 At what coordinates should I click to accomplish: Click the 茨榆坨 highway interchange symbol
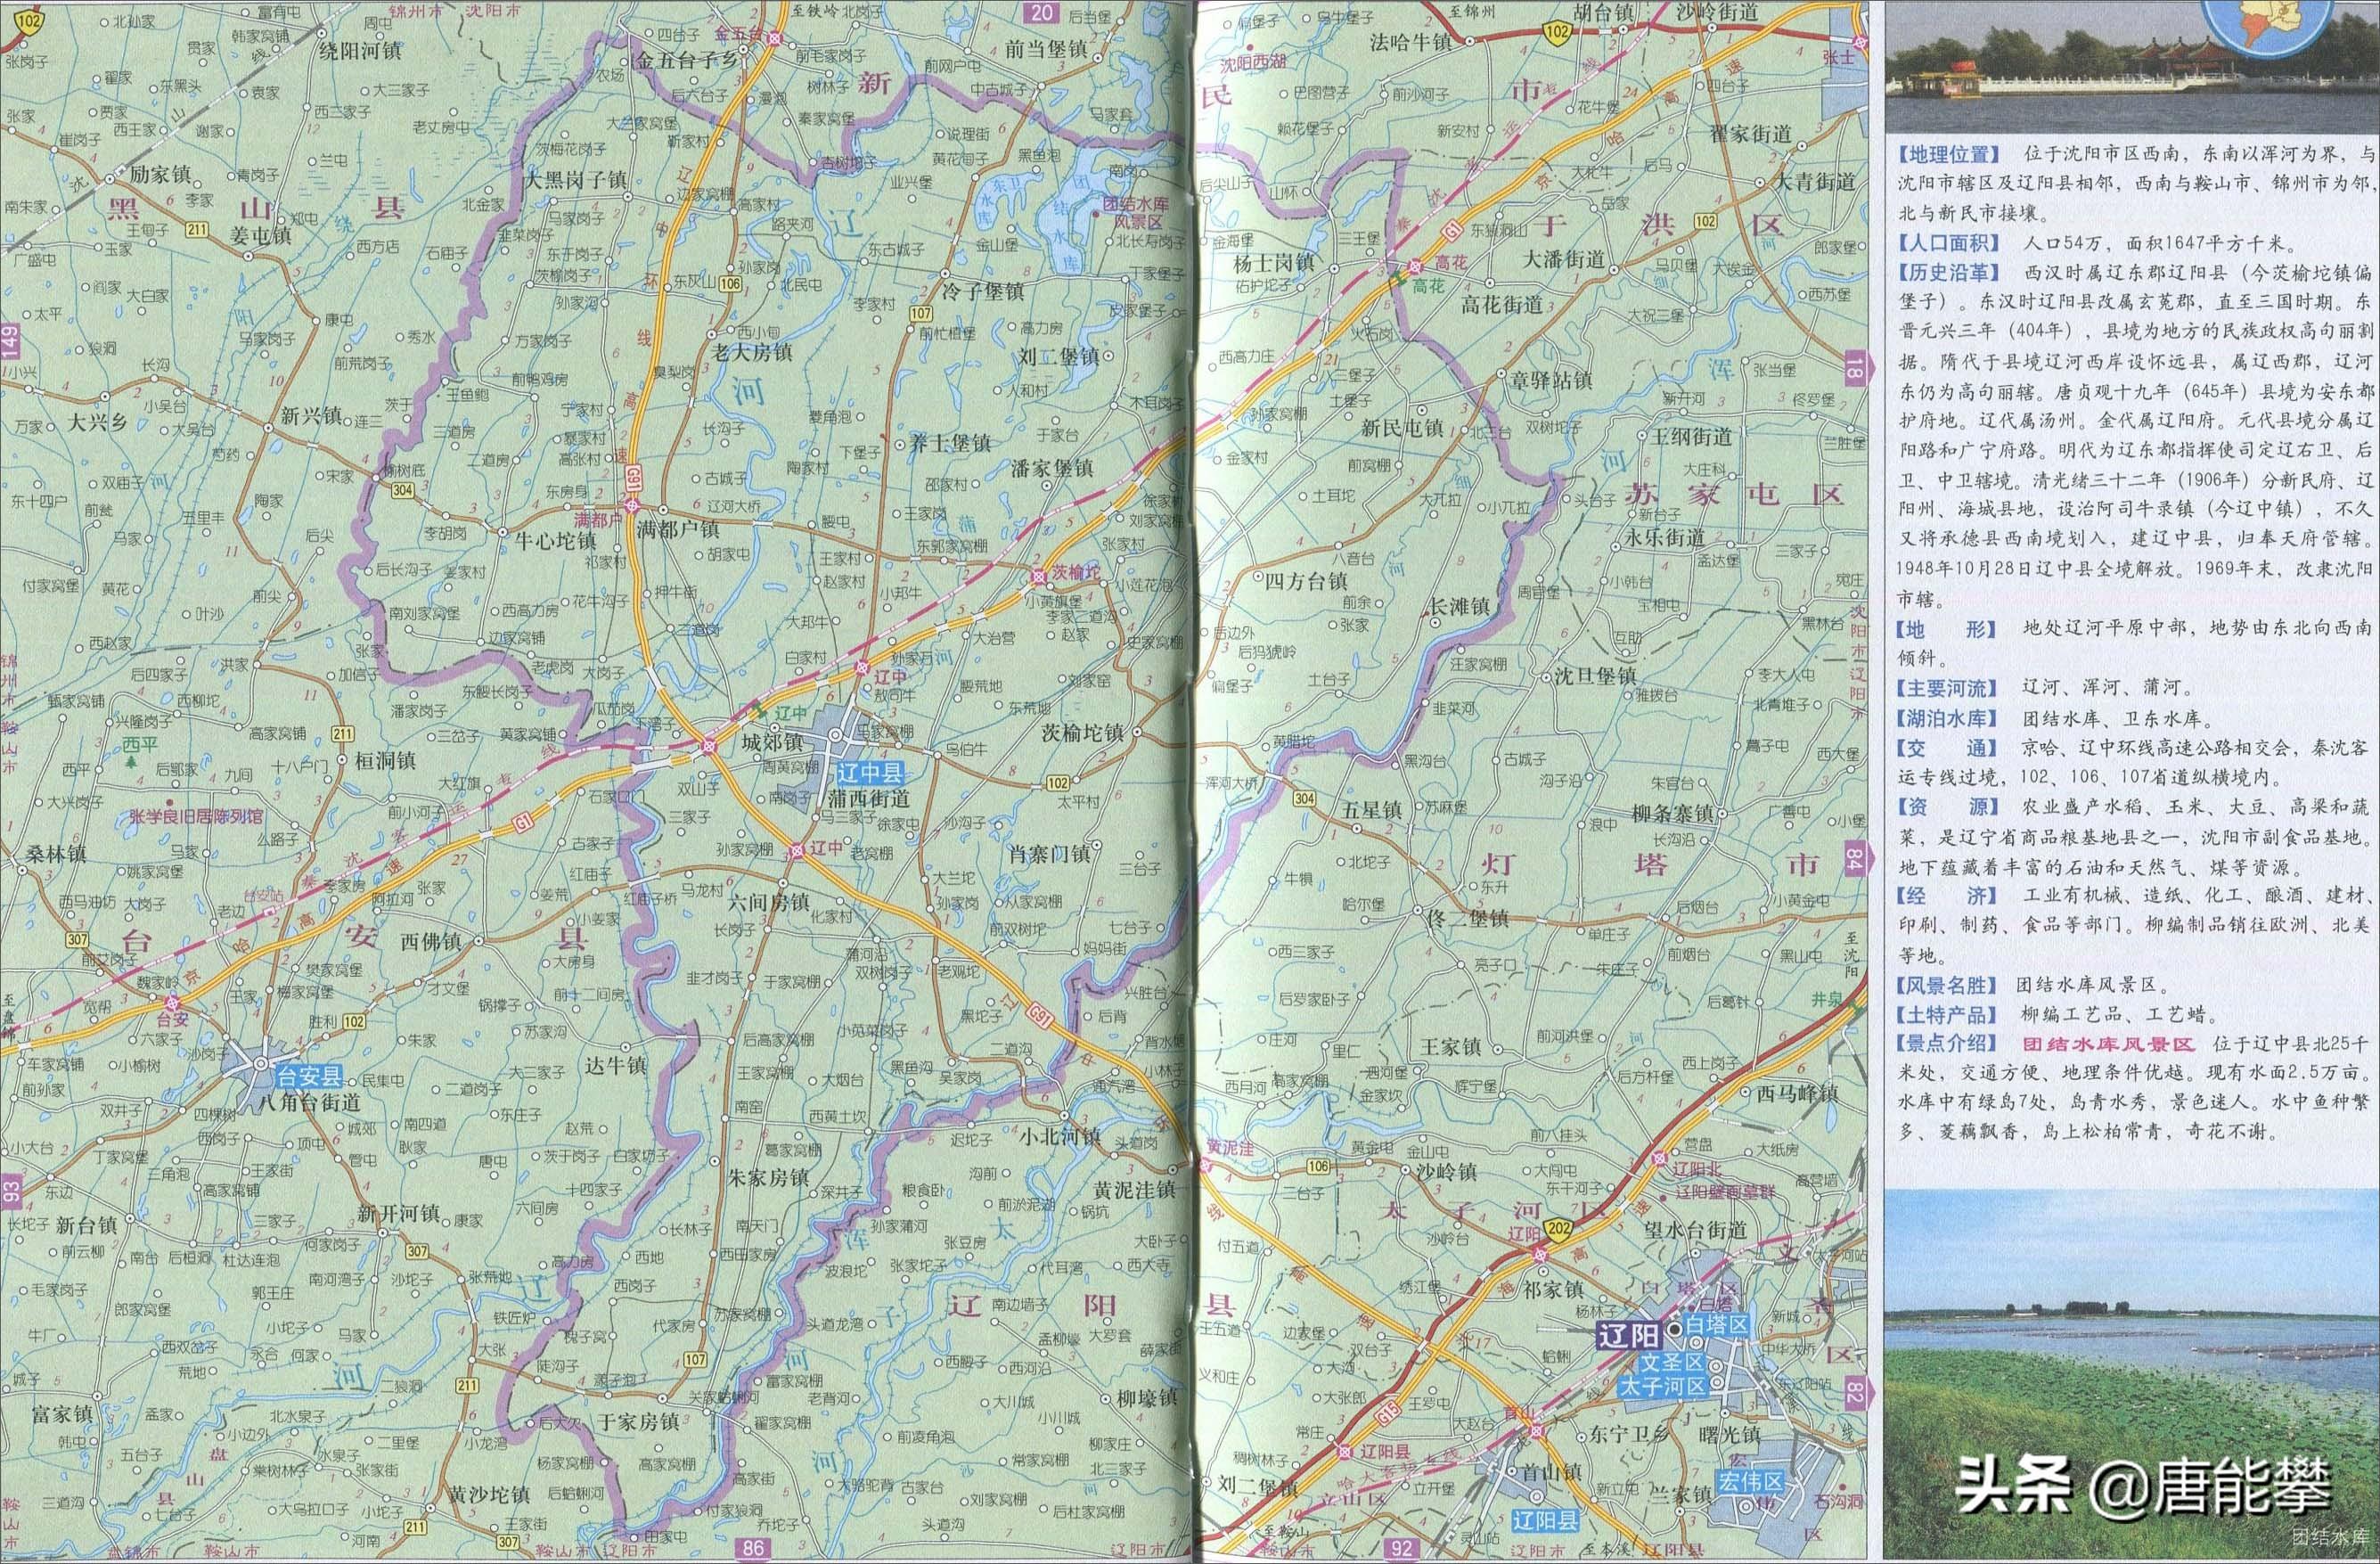[x=1038, y=577]
